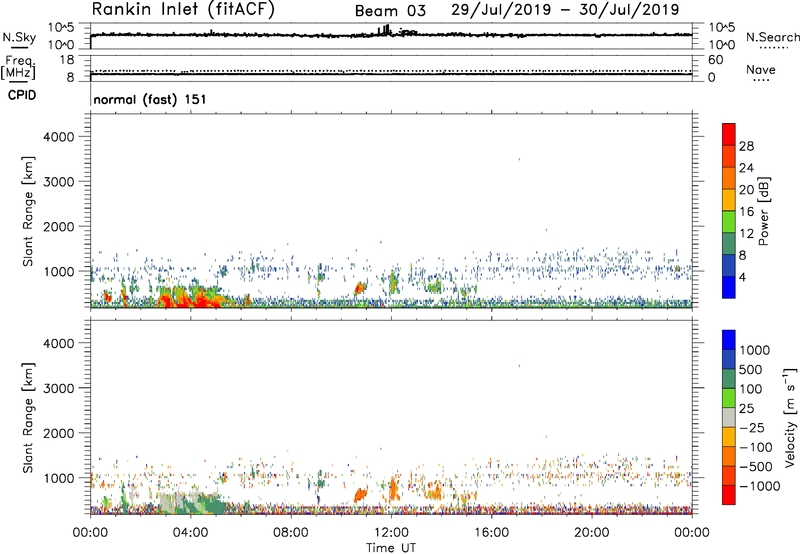Click the '12:00' time axis tick label

click(391, 533)
